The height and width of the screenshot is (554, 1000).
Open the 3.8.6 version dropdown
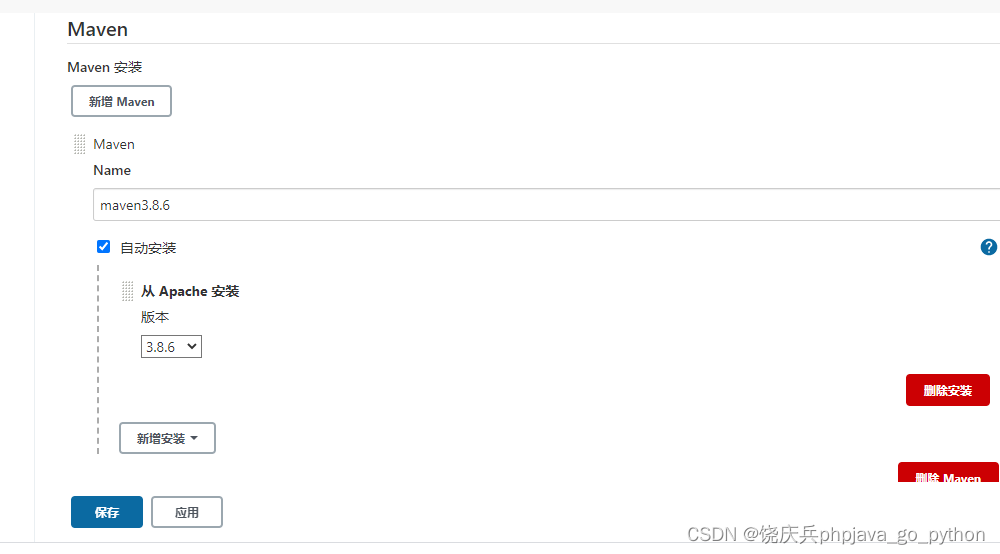171,347
